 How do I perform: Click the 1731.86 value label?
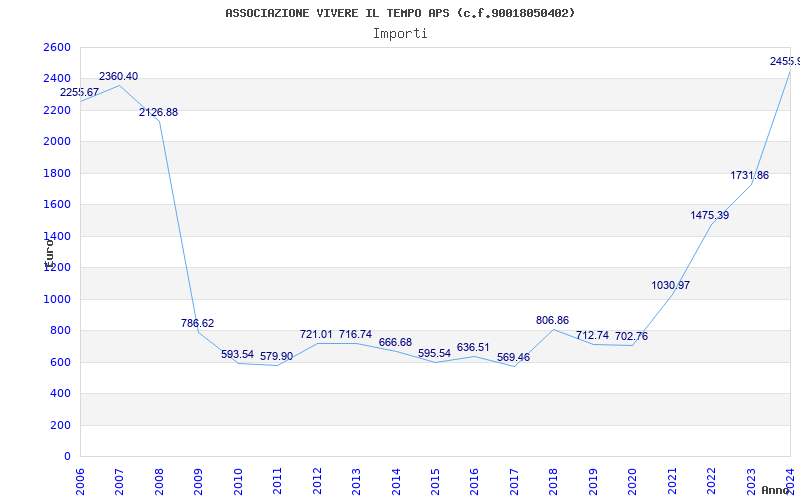pos(750,176)
